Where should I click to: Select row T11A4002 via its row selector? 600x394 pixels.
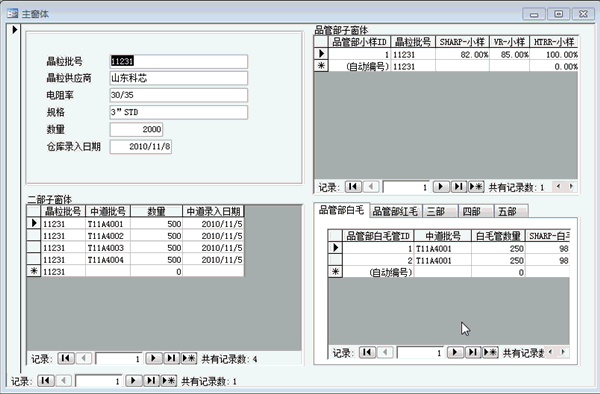pyautogui.click(x=34, y=236)
